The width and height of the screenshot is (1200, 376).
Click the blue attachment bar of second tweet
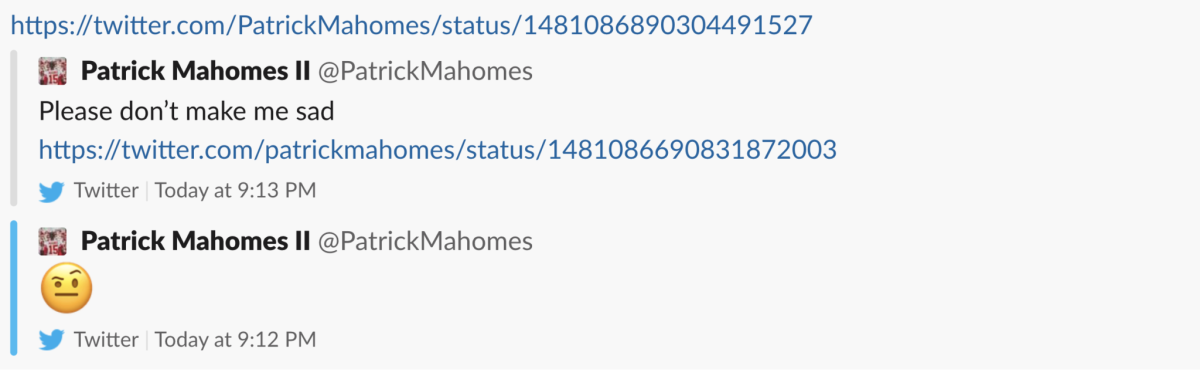(13, 289)
